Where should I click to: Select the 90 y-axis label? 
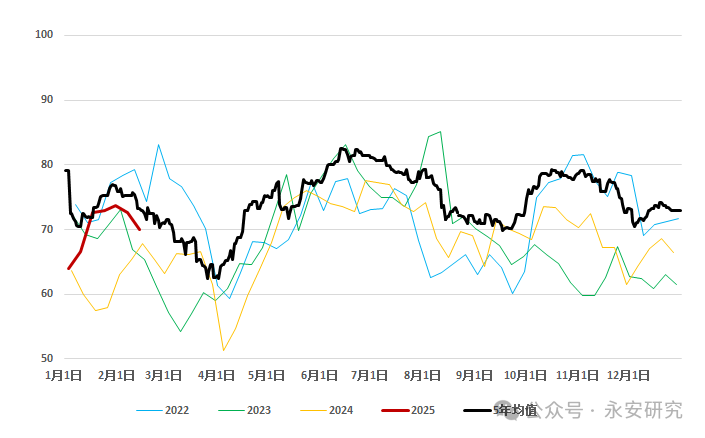[47, 100]
